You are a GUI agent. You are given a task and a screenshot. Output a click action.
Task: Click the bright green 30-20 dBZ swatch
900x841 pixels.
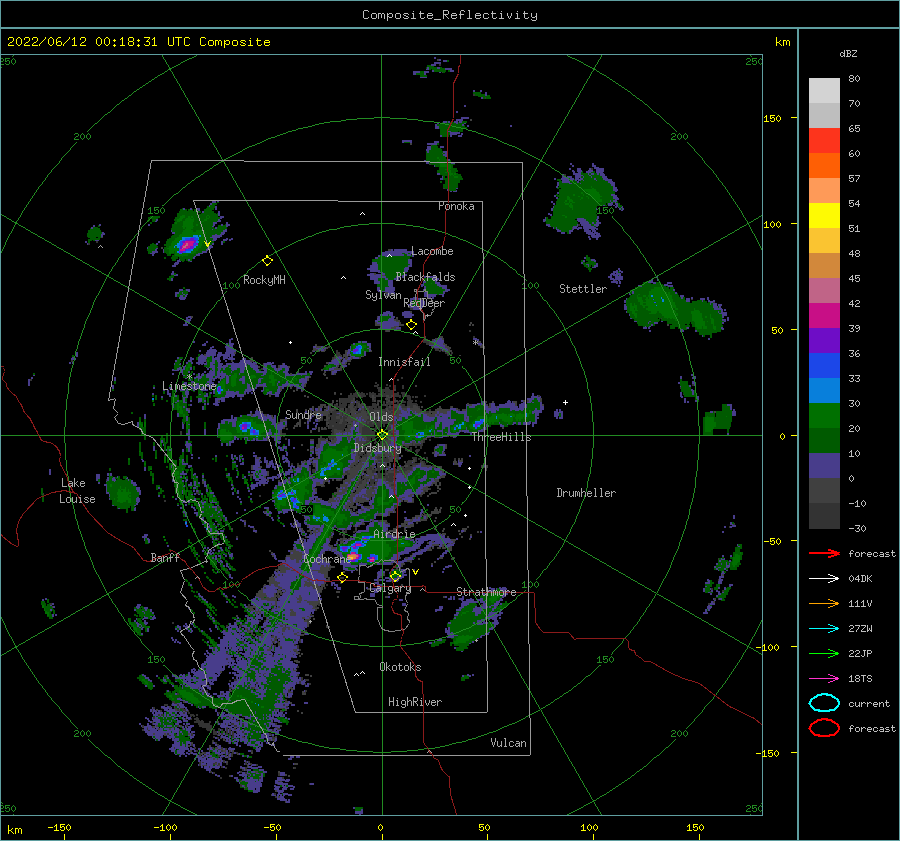(x=824, y=416)
